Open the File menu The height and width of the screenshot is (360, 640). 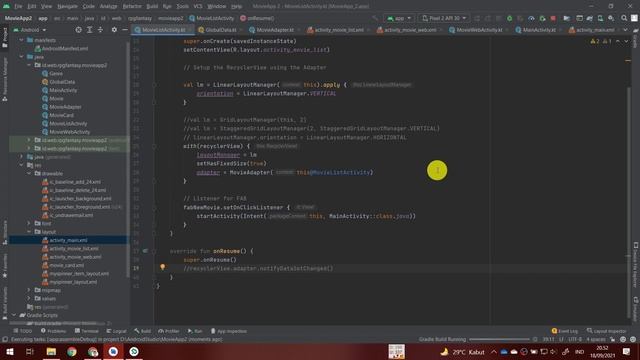point(18,6)
